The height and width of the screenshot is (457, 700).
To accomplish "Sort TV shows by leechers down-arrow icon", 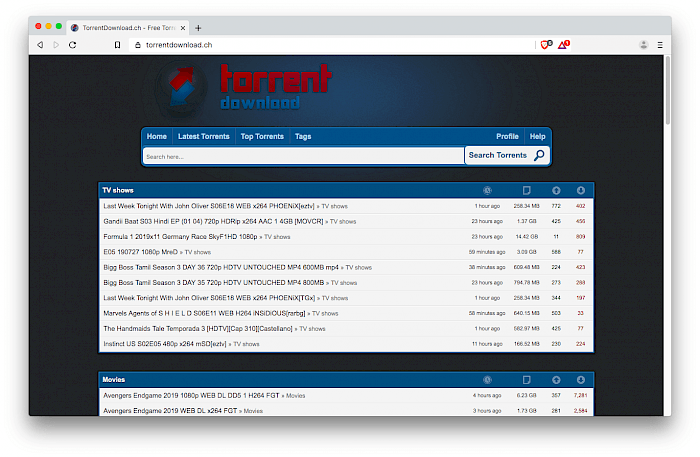I will pyautogui.click(x=580, y=191).
